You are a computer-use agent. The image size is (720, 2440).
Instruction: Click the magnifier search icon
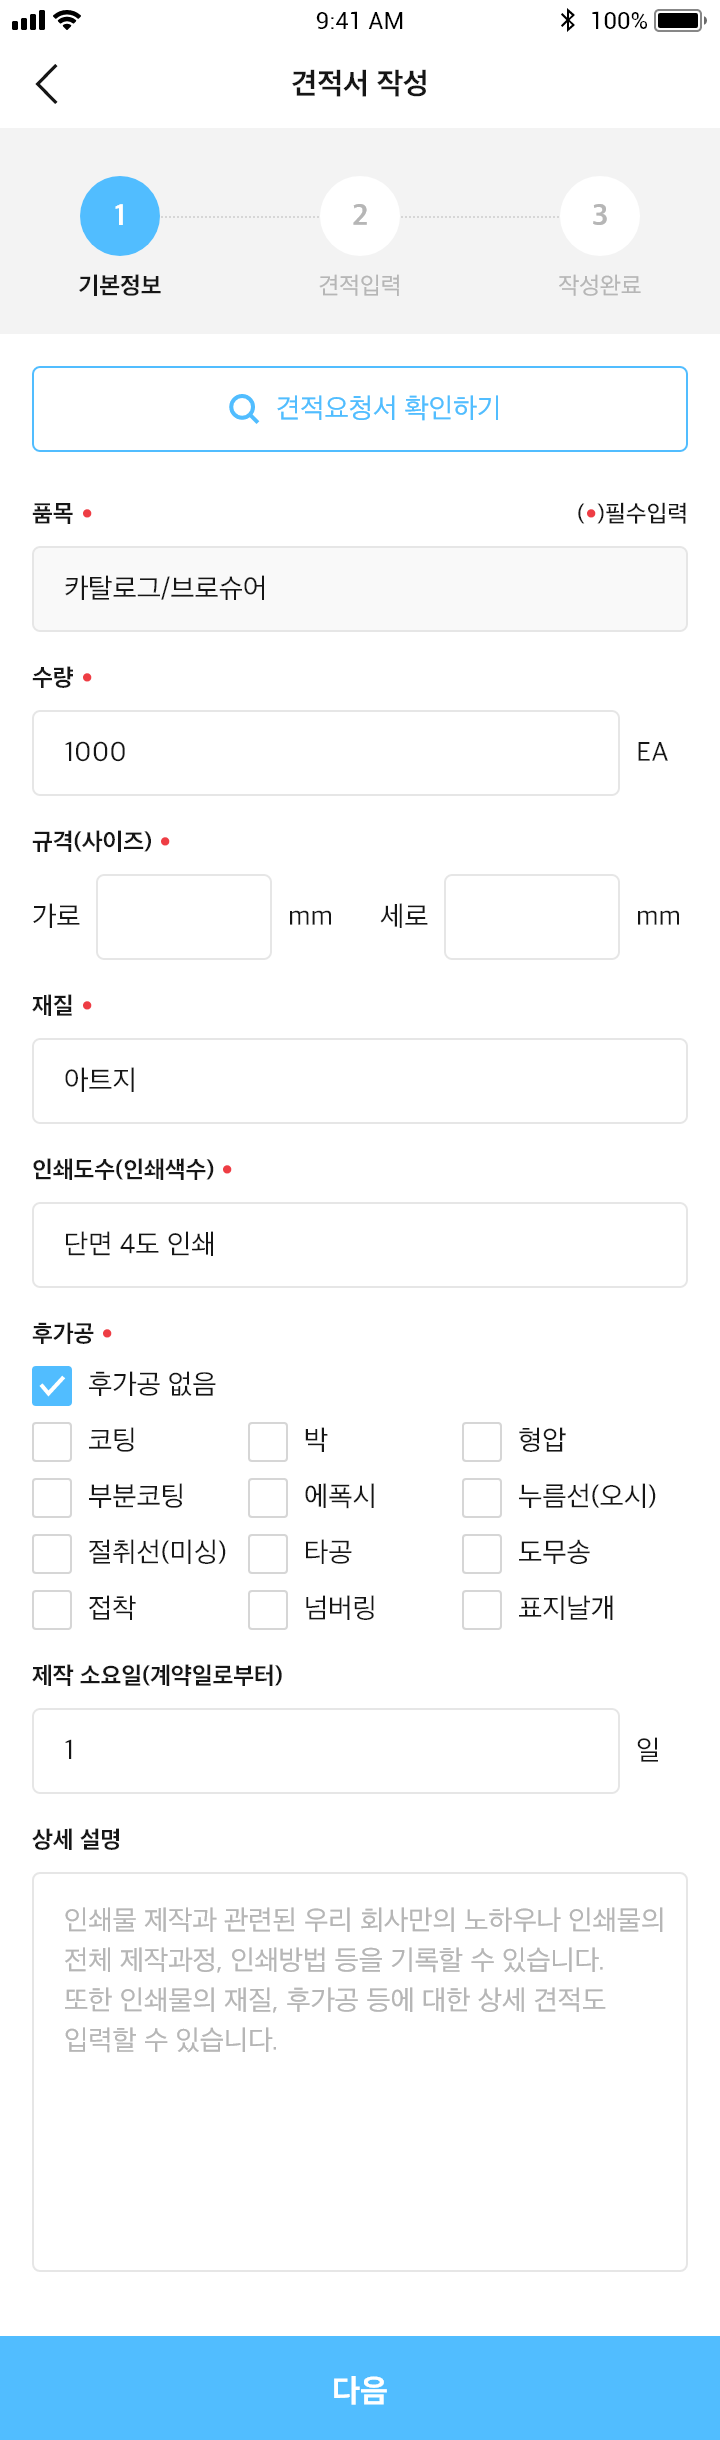(244, 408)
